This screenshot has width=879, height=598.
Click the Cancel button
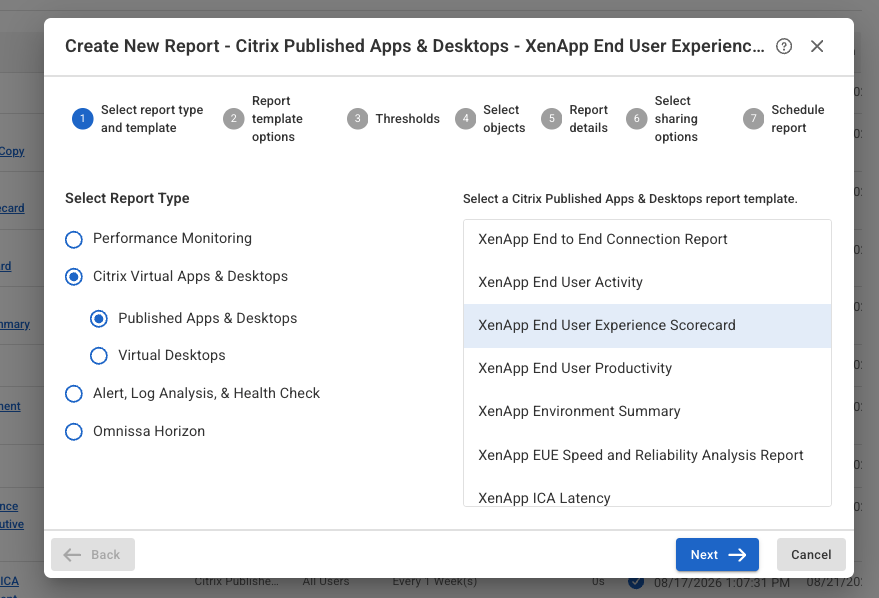pos(811,555)
